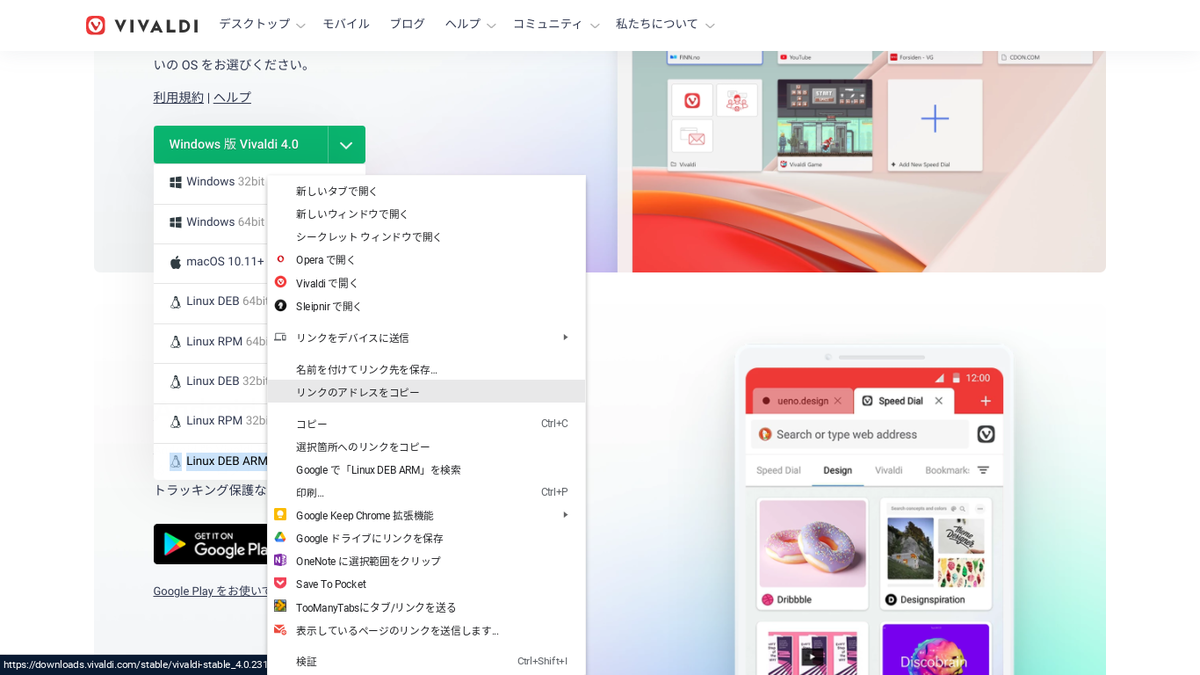
Task: Choose 印刷 from context menu
Action: pyautogui.click(x=427, y=492)
